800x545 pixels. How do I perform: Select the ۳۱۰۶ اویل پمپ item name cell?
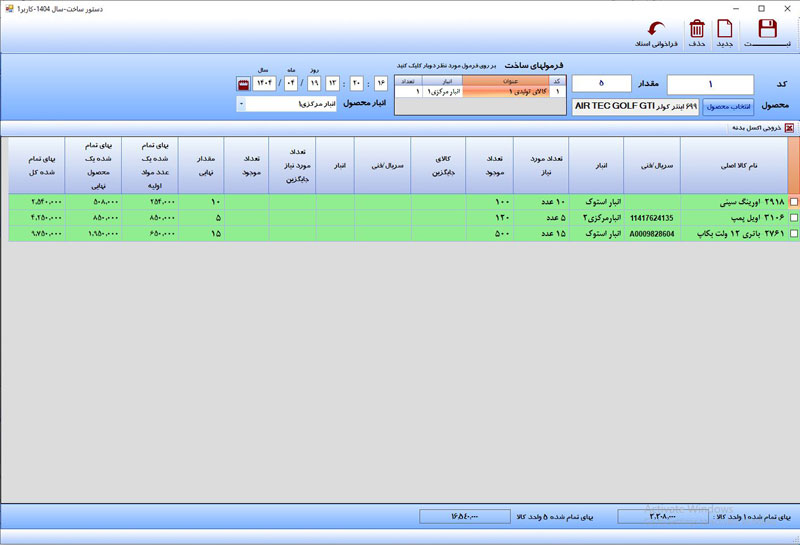734,218
